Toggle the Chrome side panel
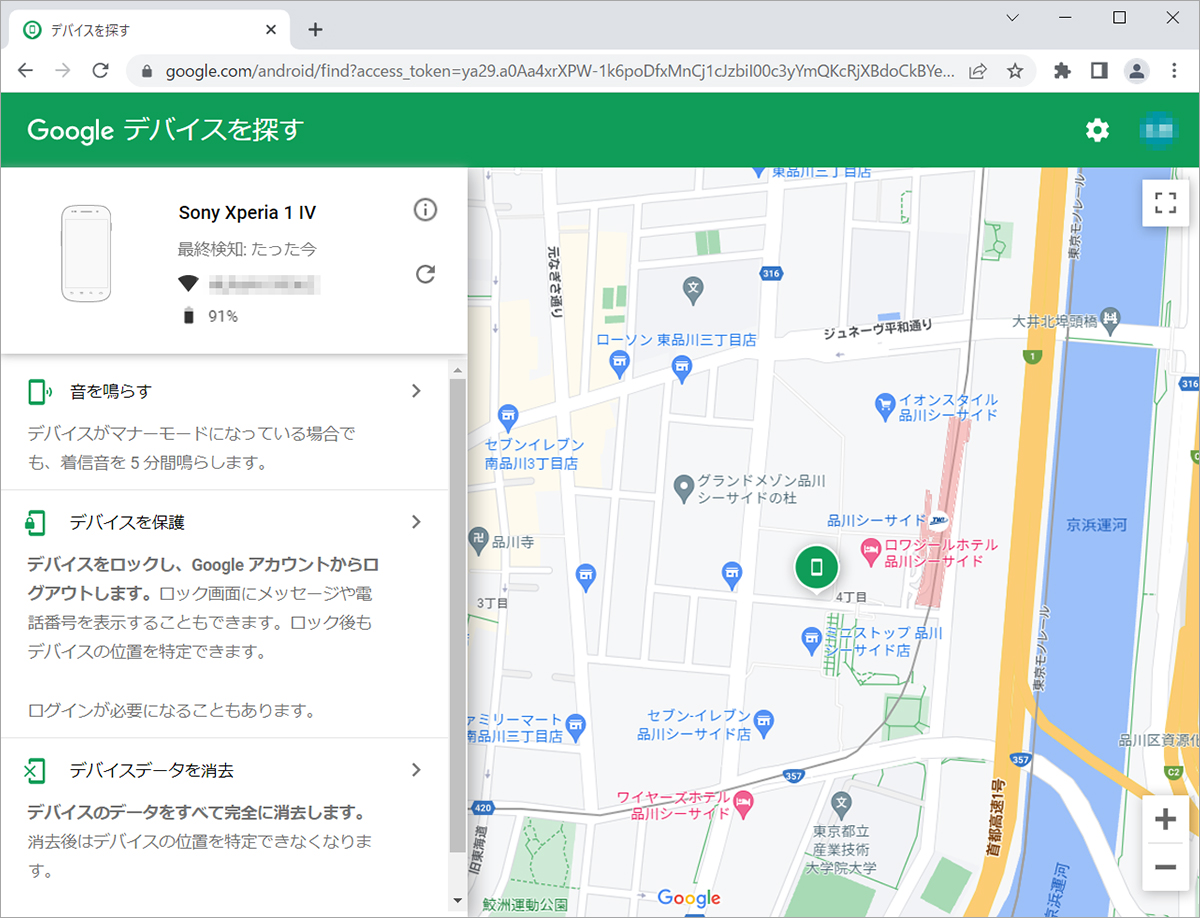Viewport: 1200px width, 918px height. 1099,71
